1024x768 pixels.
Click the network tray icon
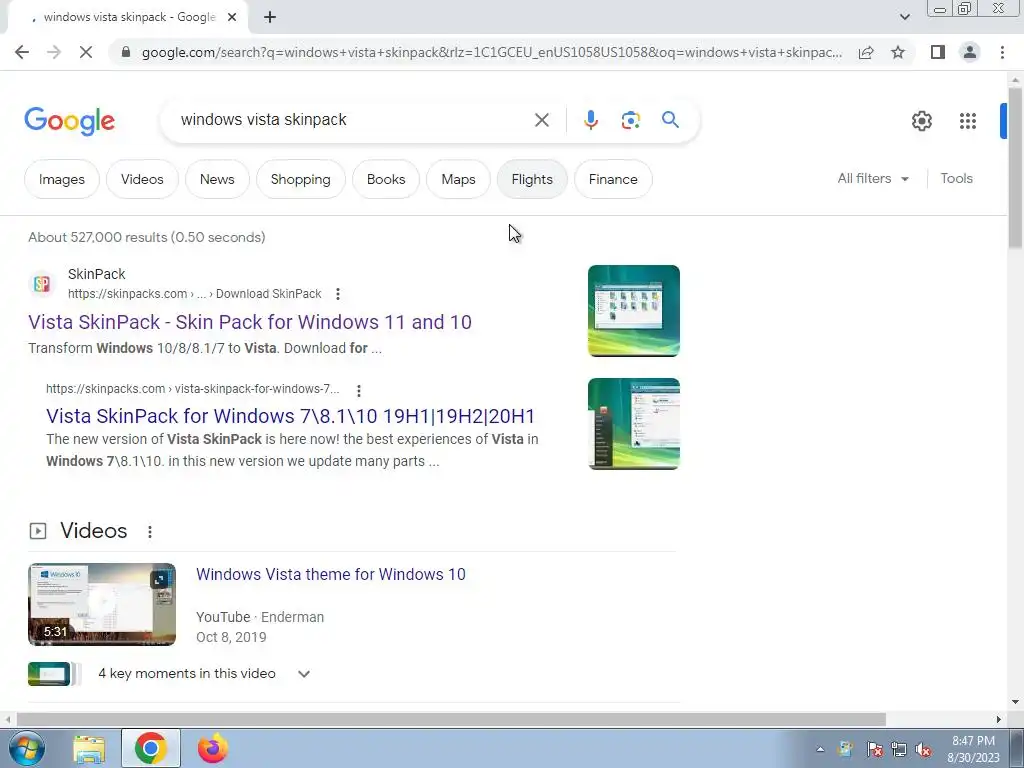coord(899,750)
